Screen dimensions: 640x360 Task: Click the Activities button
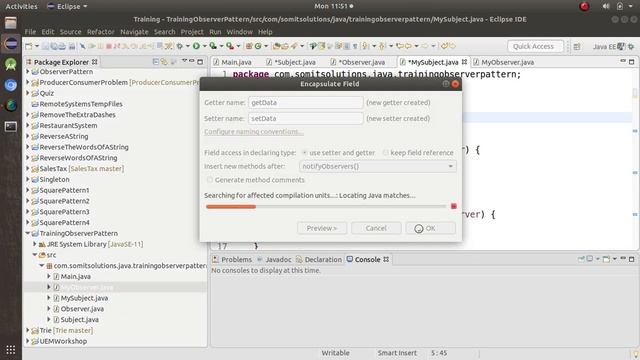pyautogui.click(x=21, y=6)
